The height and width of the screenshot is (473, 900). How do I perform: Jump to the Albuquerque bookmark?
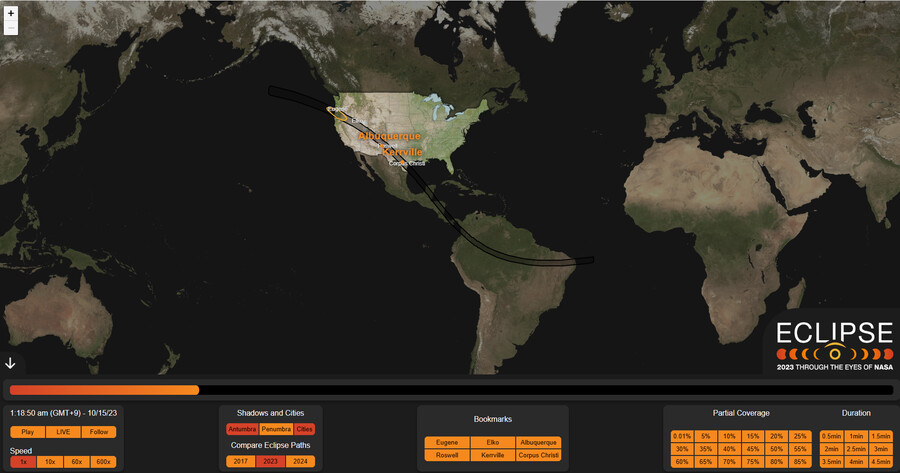(538, 442)
